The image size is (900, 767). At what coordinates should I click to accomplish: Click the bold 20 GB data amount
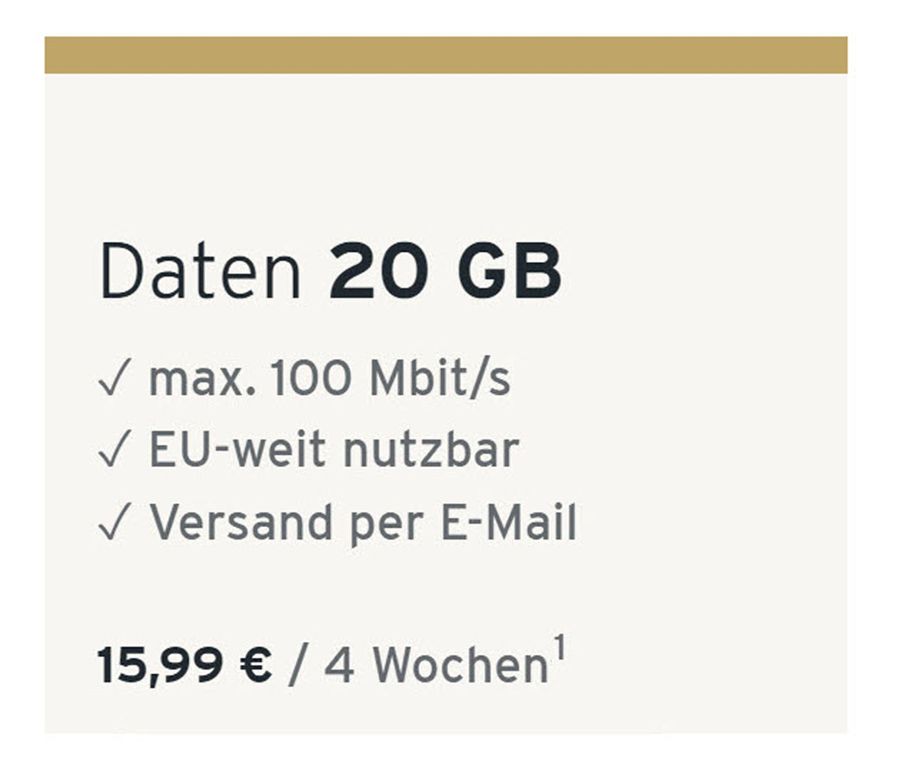(x=445, y=272)
